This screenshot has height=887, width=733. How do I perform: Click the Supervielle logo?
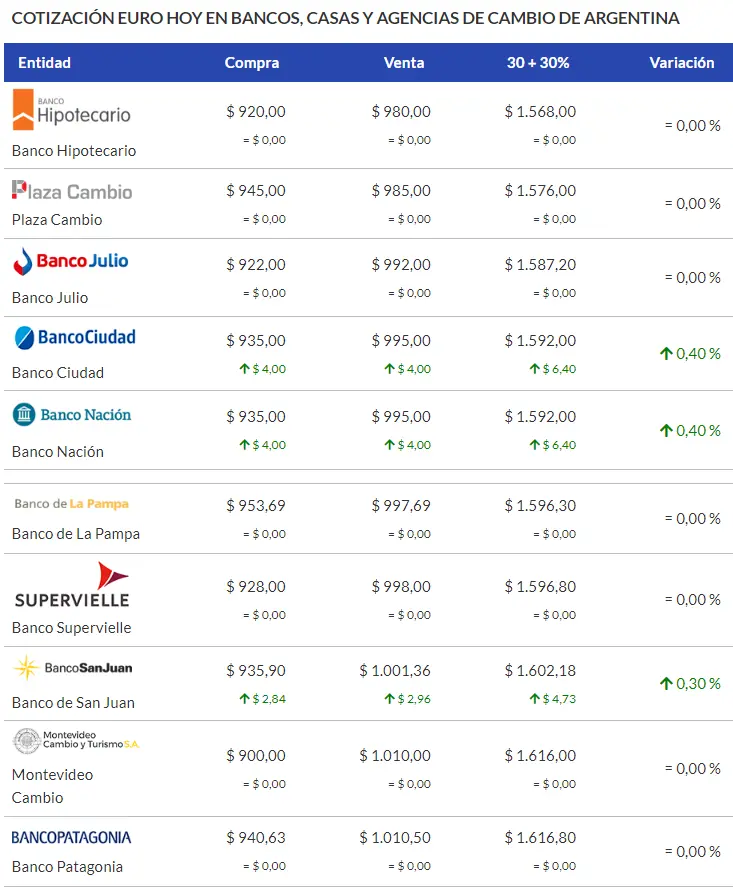point(72,585)
